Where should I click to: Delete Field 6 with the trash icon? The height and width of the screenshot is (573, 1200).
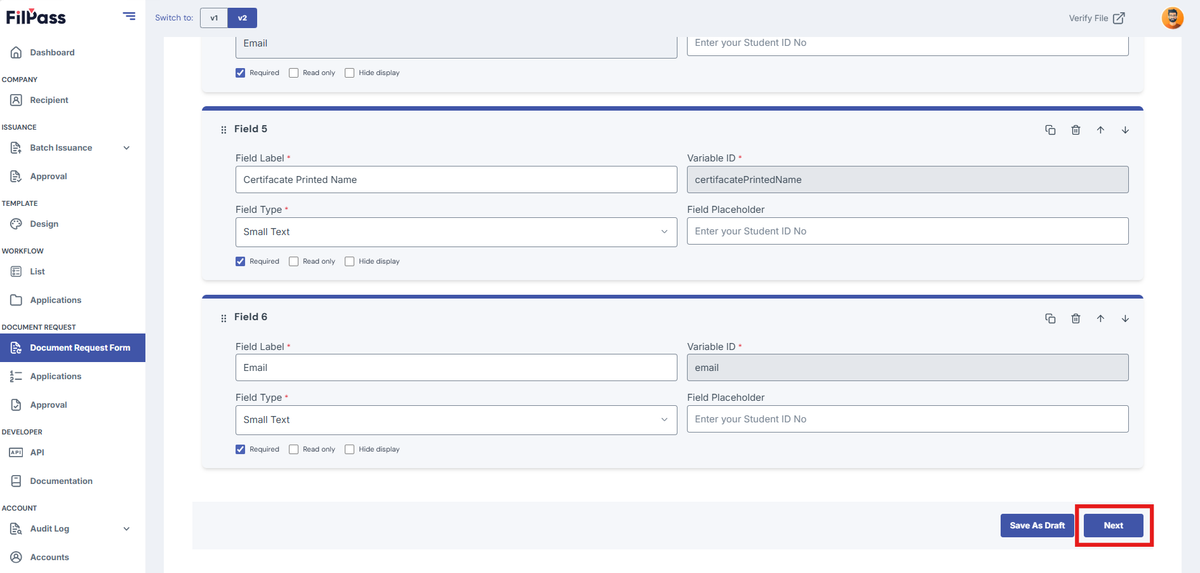[x=1075, y=318]
